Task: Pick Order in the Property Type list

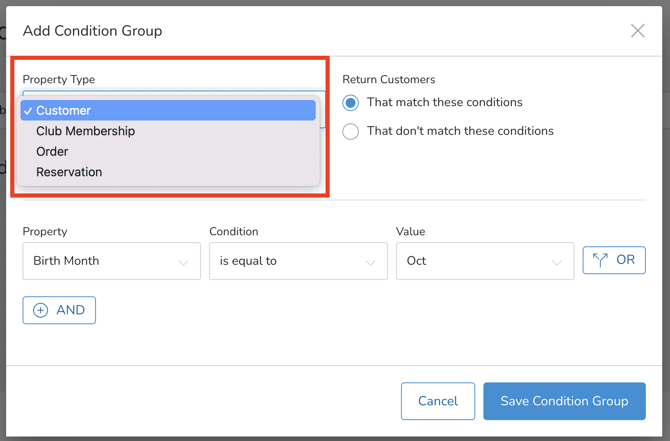Action: (x=52, y=152)
